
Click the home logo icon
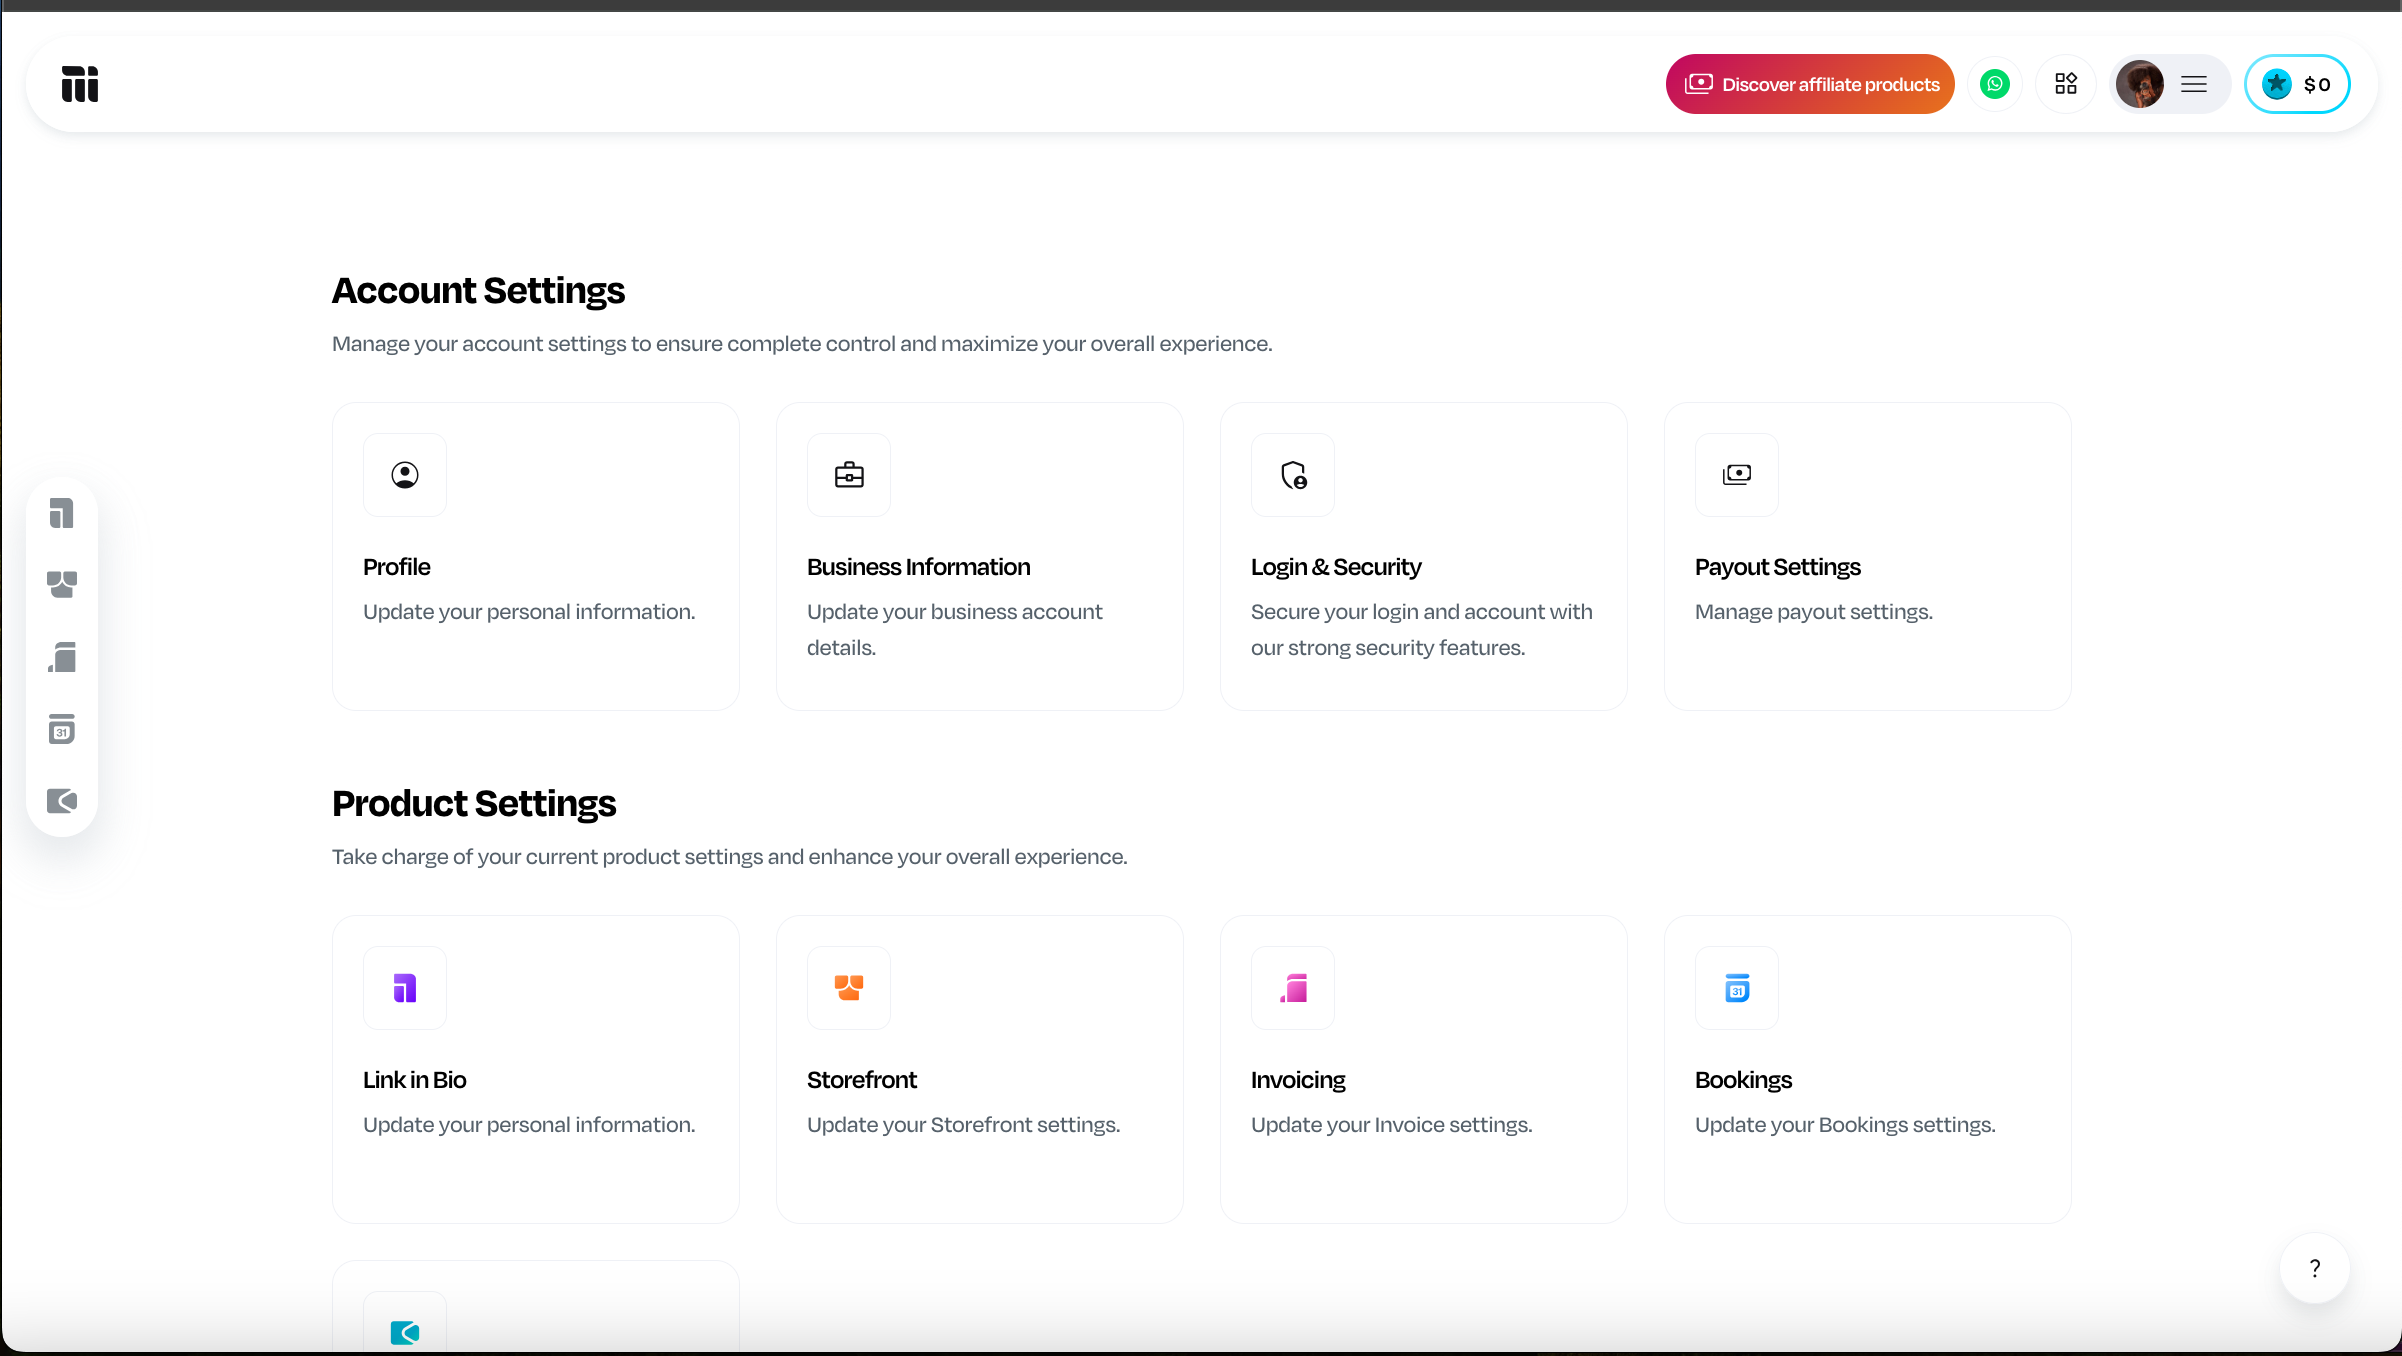coord(80,84)
